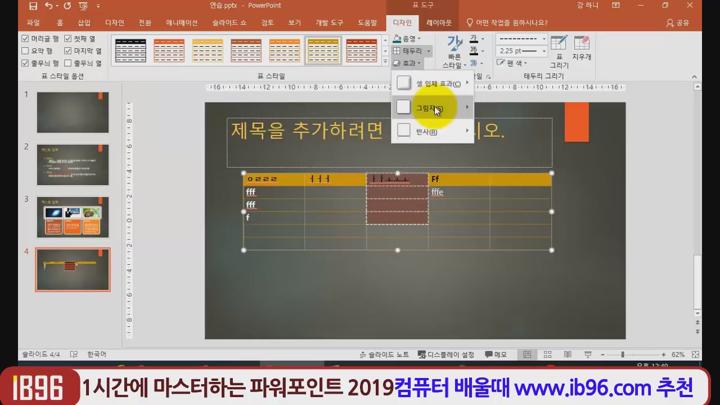Image resolution: width=720 pixels, height=405 pixels.
Task: Open the 파일 (File) tab
Action: click(x=33, y=22)
